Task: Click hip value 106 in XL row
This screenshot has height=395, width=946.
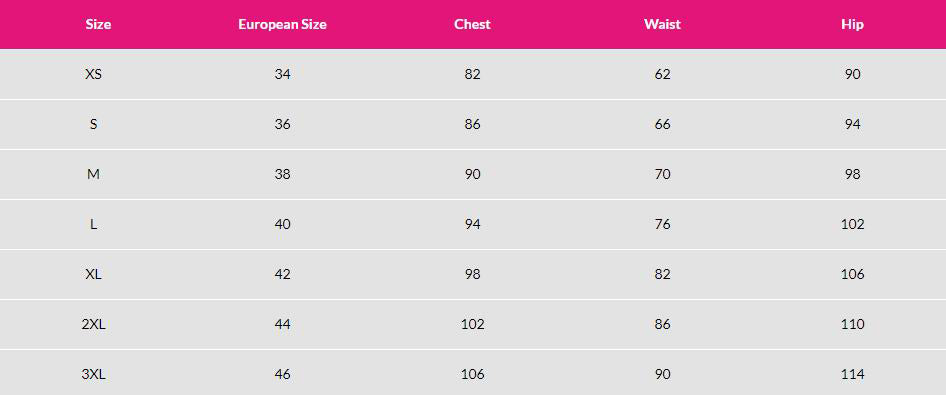Action: (852, 274)
